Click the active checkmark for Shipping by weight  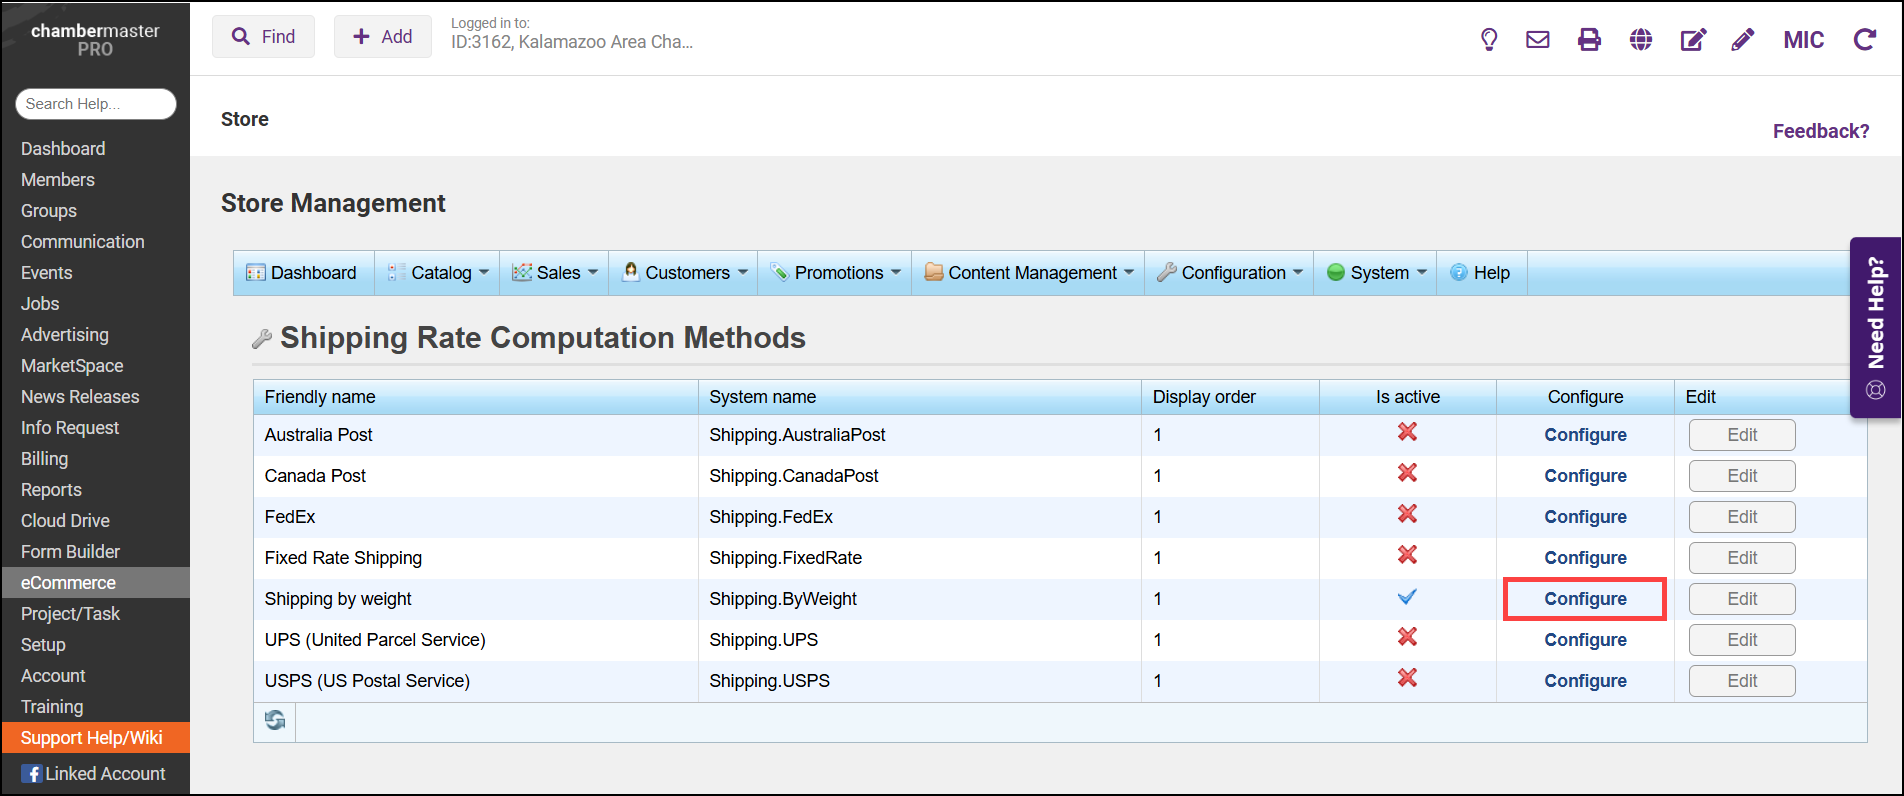pos(1407,598)
